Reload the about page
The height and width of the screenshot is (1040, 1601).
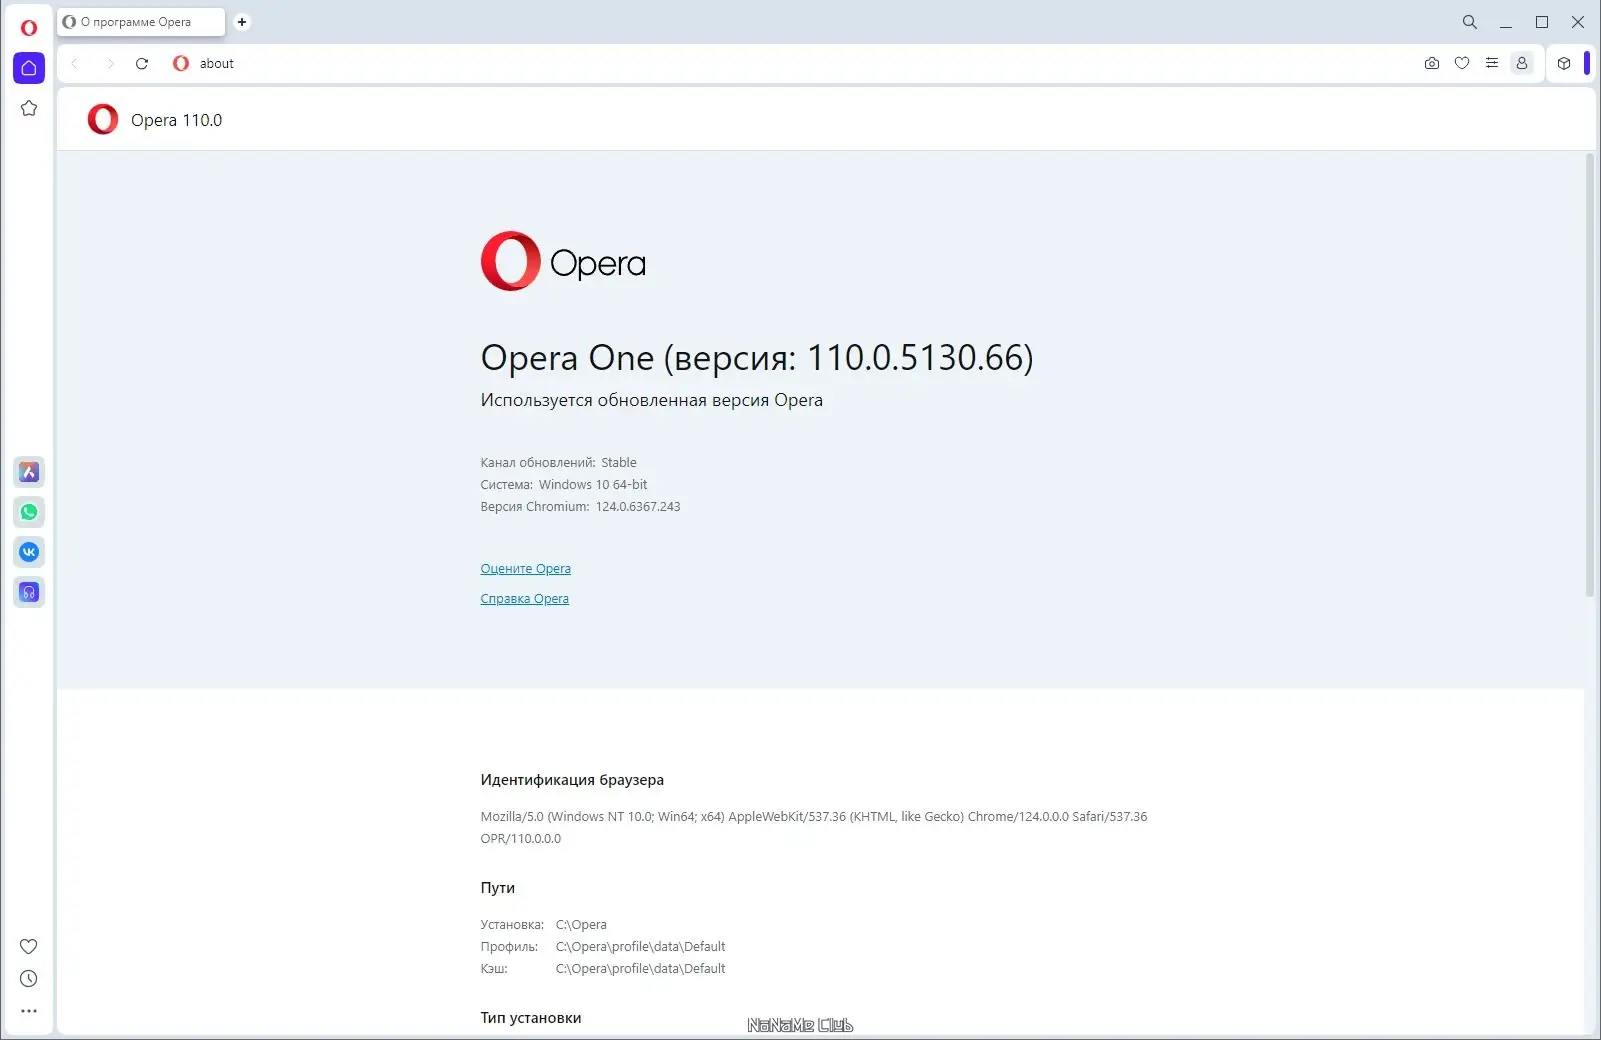(x=142, y=63)
